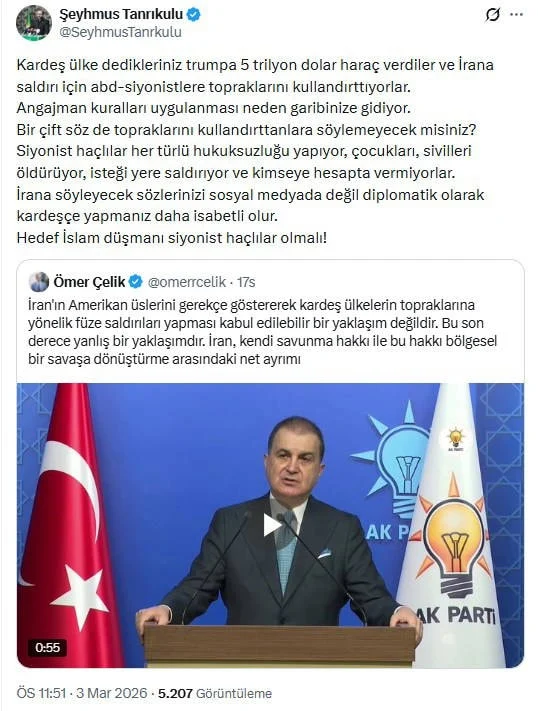Screen dimensions: 538x711
Task: Play the quoted AK Parti video
Action: tap(271, 525)
